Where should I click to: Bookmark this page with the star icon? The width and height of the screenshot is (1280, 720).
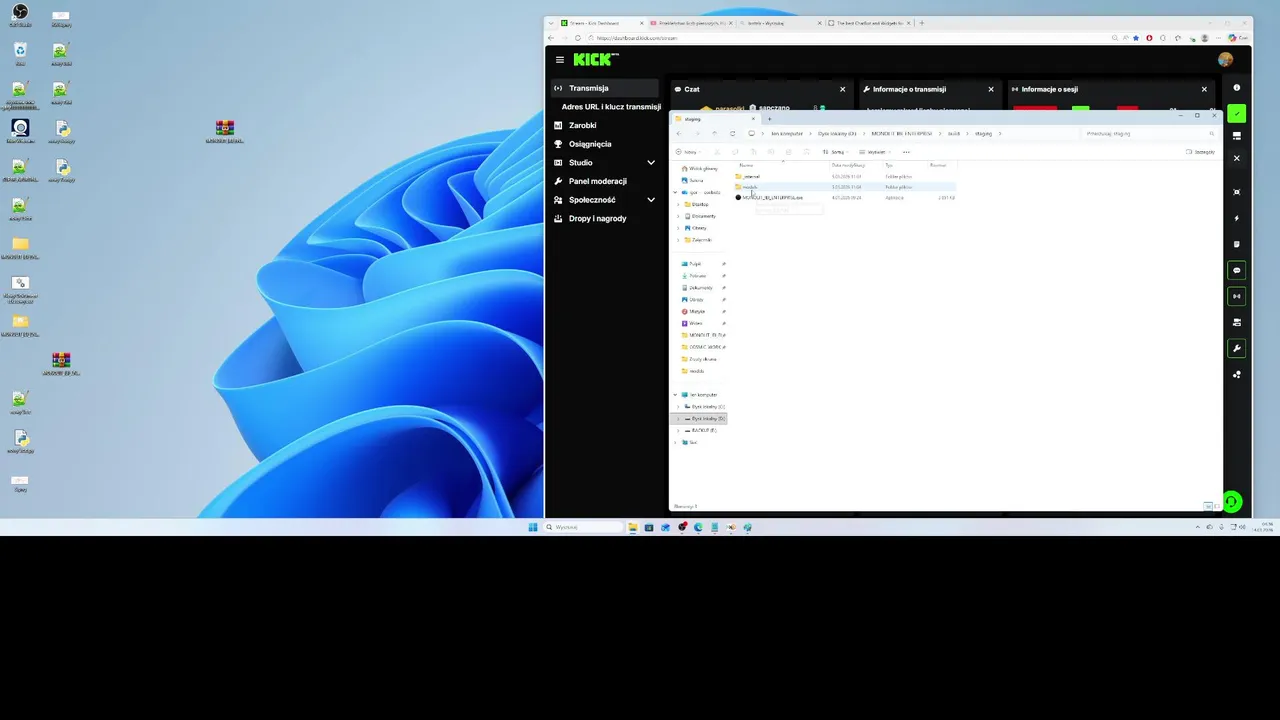tap(1136, 38)
